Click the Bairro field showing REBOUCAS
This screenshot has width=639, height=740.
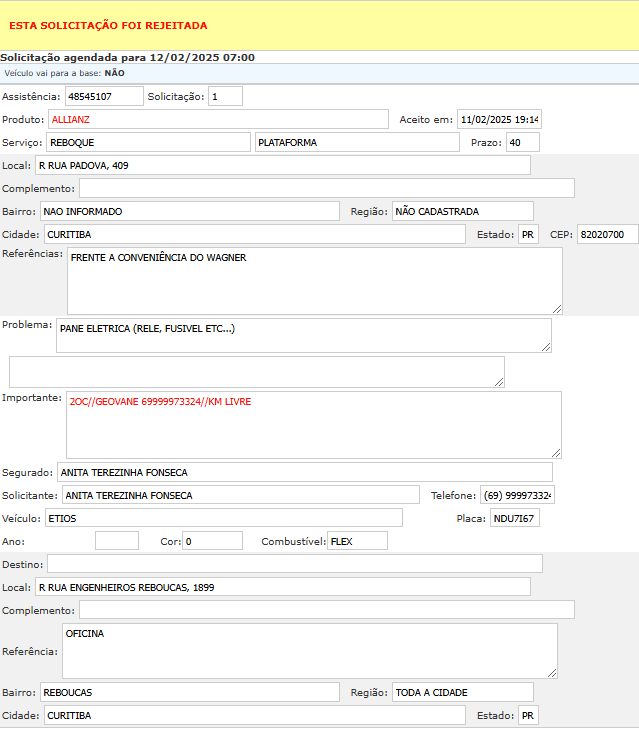[x=189, y=692]
